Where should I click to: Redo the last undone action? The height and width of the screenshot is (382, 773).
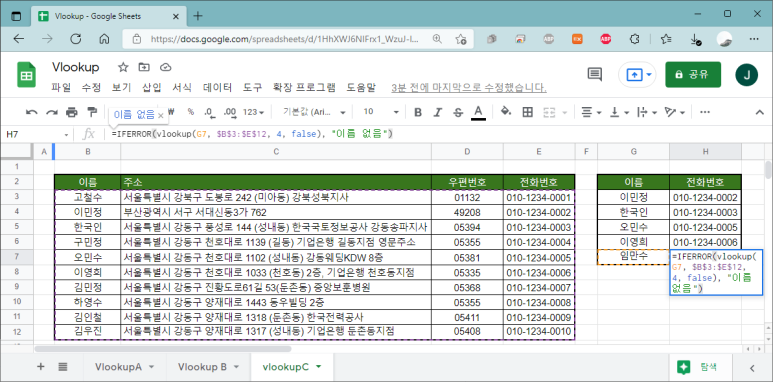coord(52,112)
